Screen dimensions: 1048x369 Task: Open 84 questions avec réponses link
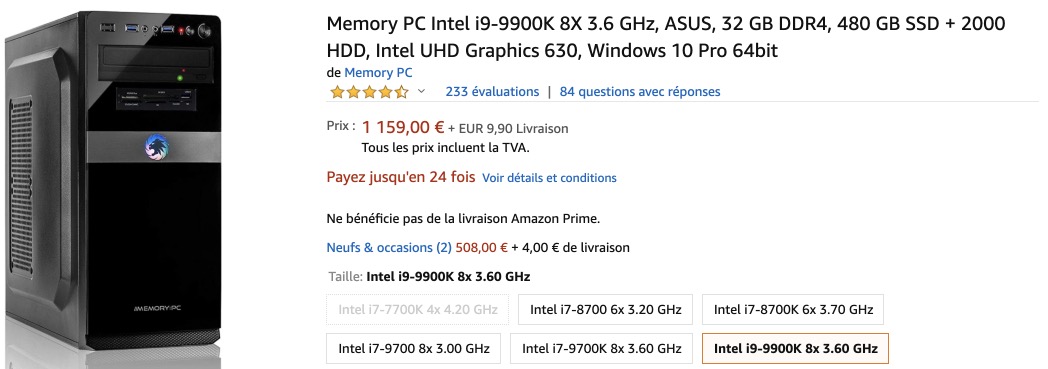click(x=640, y=92)
